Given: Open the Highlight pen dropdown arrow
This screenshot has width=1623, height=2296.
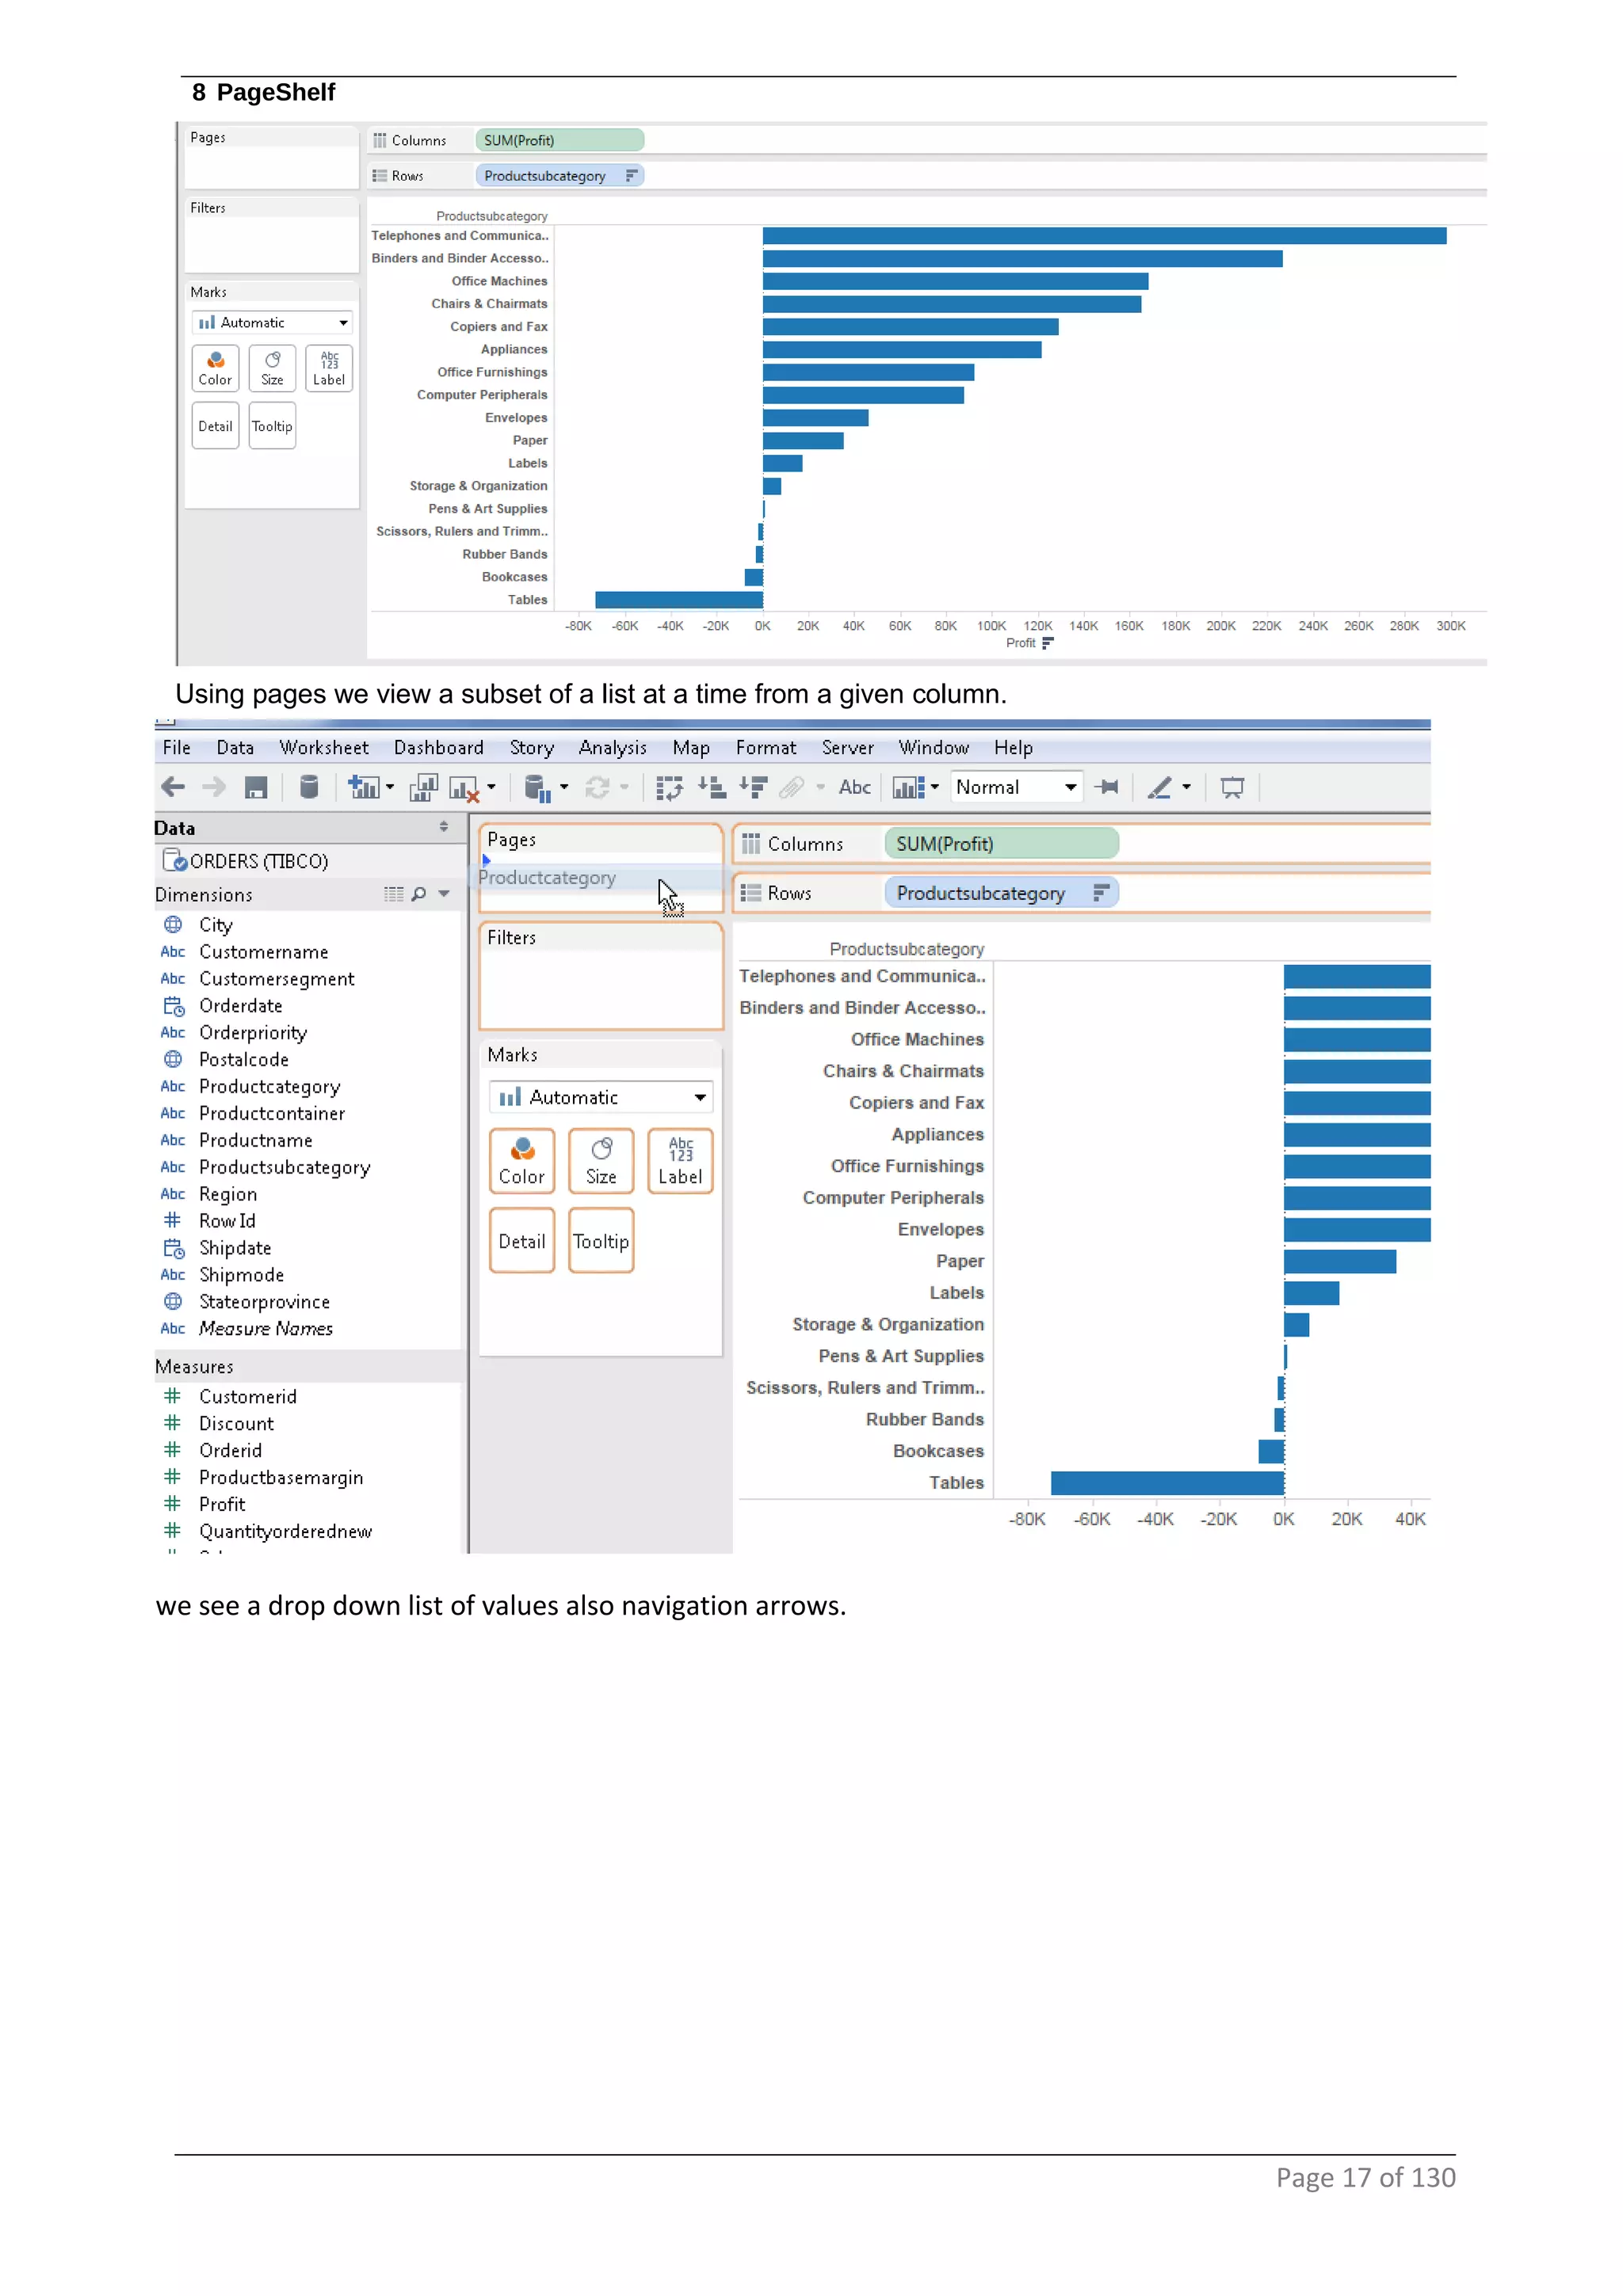Looking at the screenshot, I should [1187, 787].
